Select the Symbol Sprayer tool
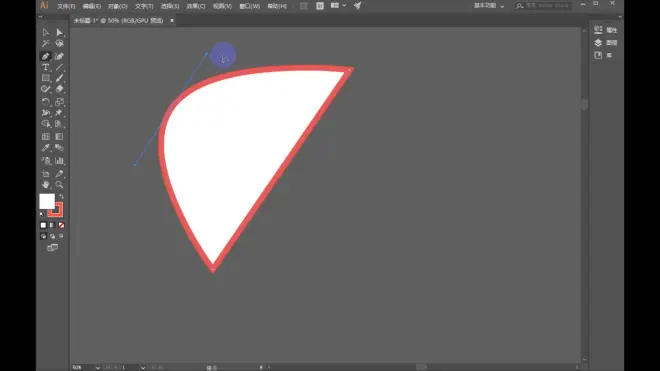This screenshot has height=371, width=660. (x=45, y=161)
